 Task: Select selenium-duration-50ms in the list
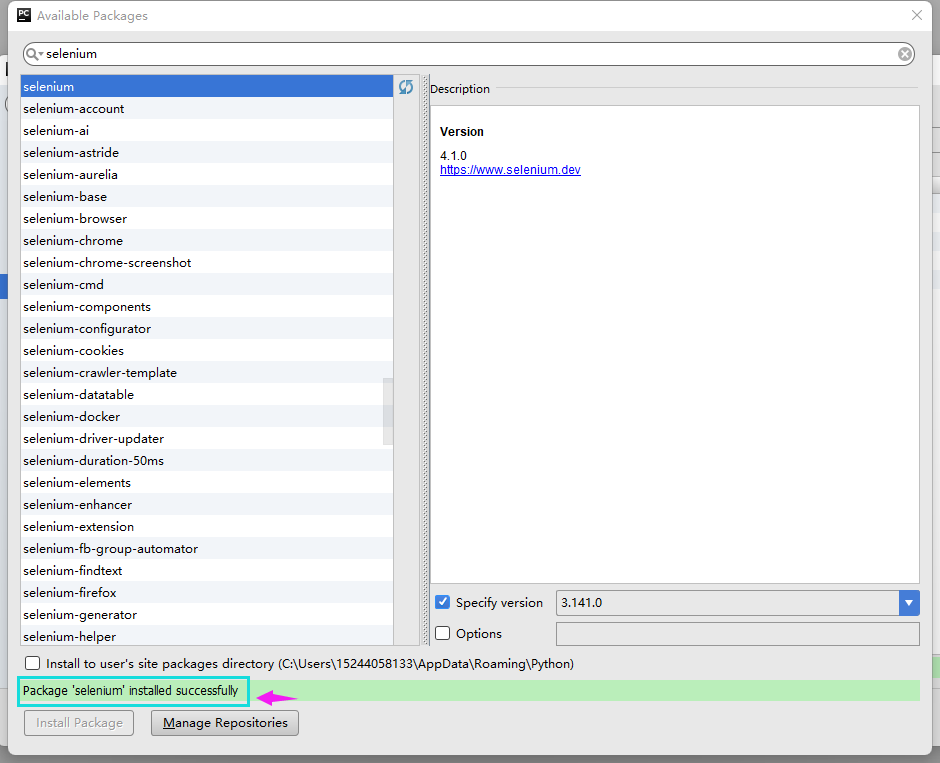(207, 460)
